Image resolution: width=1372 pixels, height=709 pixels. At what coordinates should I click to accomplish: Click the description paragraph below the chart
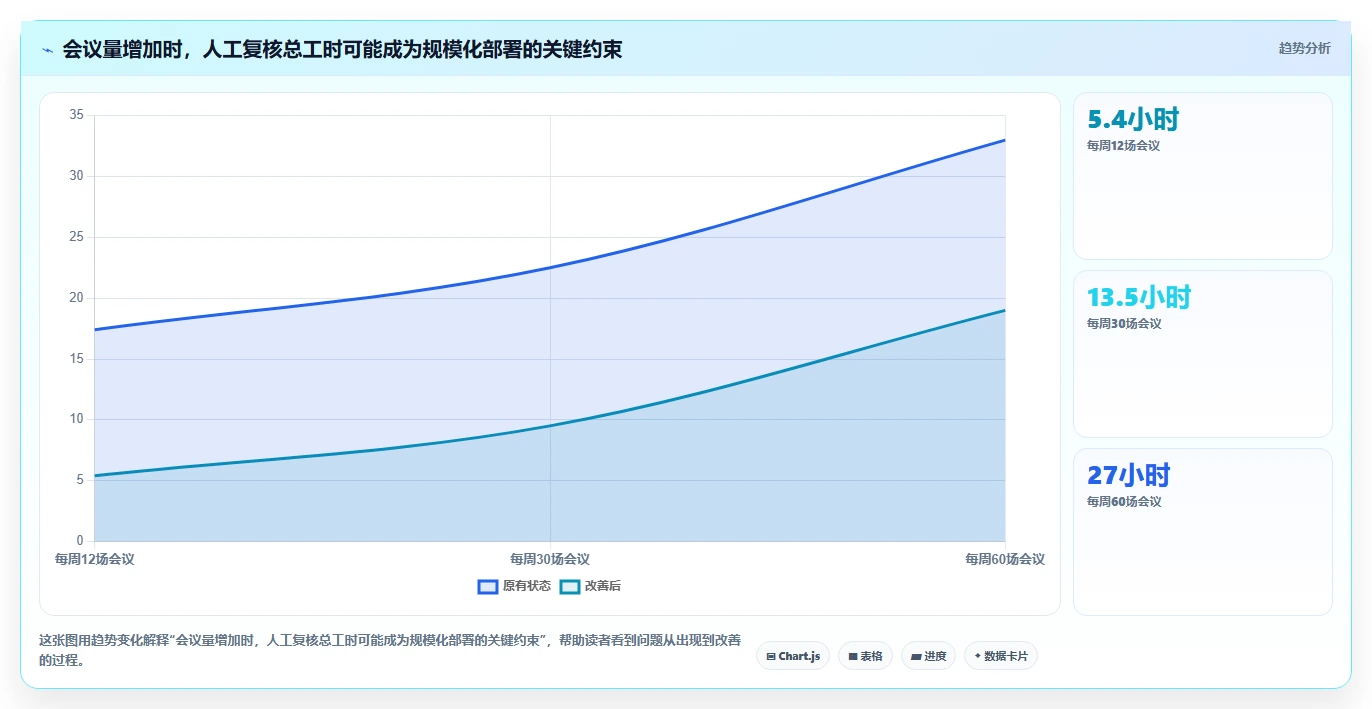[x=390, y=650]
